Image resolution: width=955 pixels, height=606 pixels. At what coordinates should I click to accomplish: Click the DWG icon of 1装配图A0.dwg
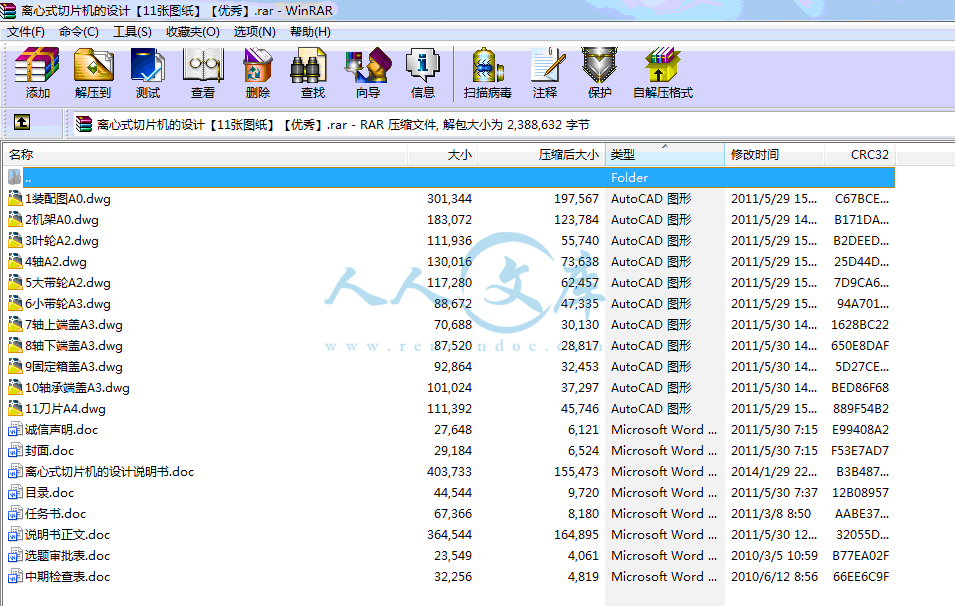15,199
